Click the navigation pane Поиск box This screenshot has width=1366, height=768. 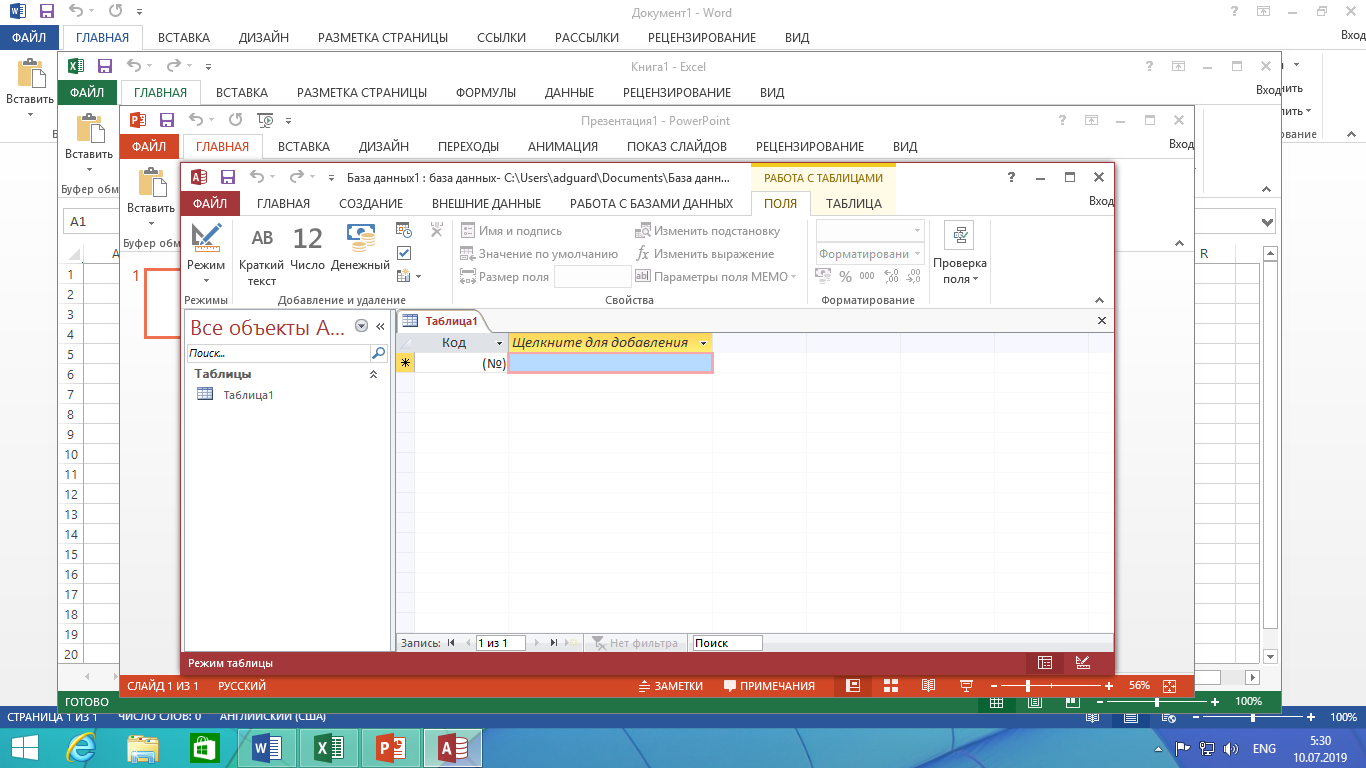[x=278, y=353]
